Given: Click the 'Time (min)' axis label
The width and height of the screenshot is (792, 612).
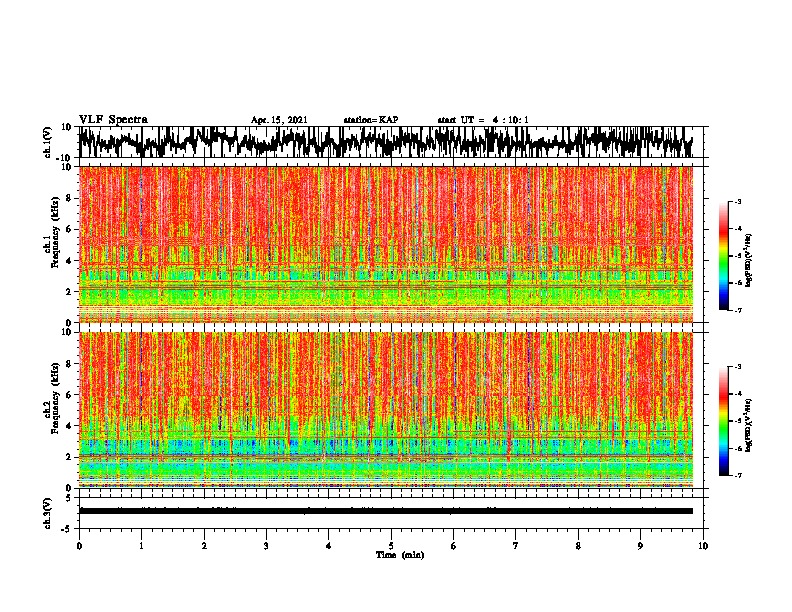Looking at the screenshot, I should click(x=400, y=555).
